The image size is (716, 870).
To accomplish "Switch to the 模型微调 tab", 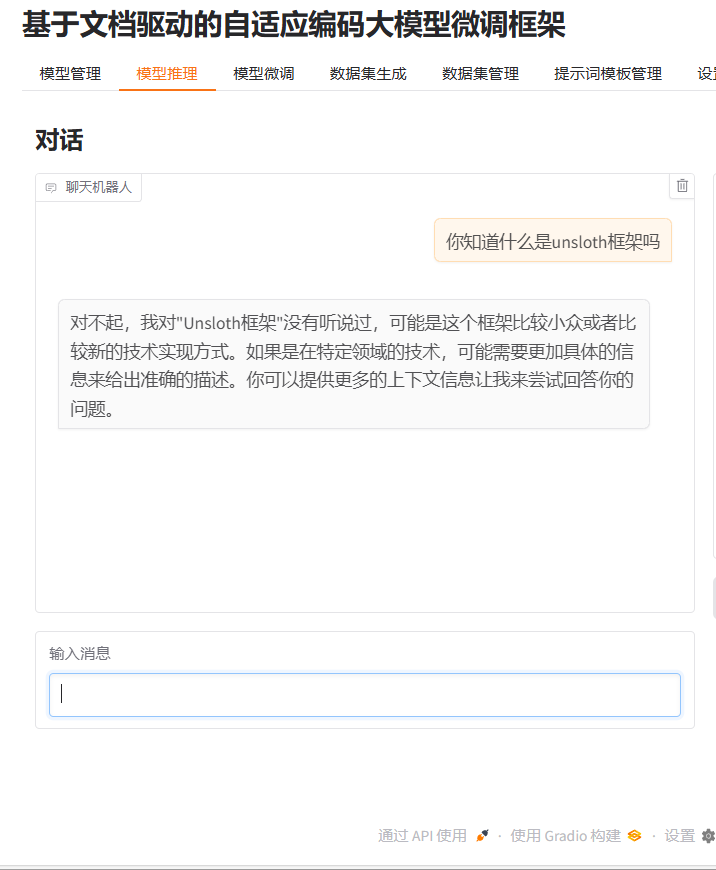I will (x=264, y=74).
